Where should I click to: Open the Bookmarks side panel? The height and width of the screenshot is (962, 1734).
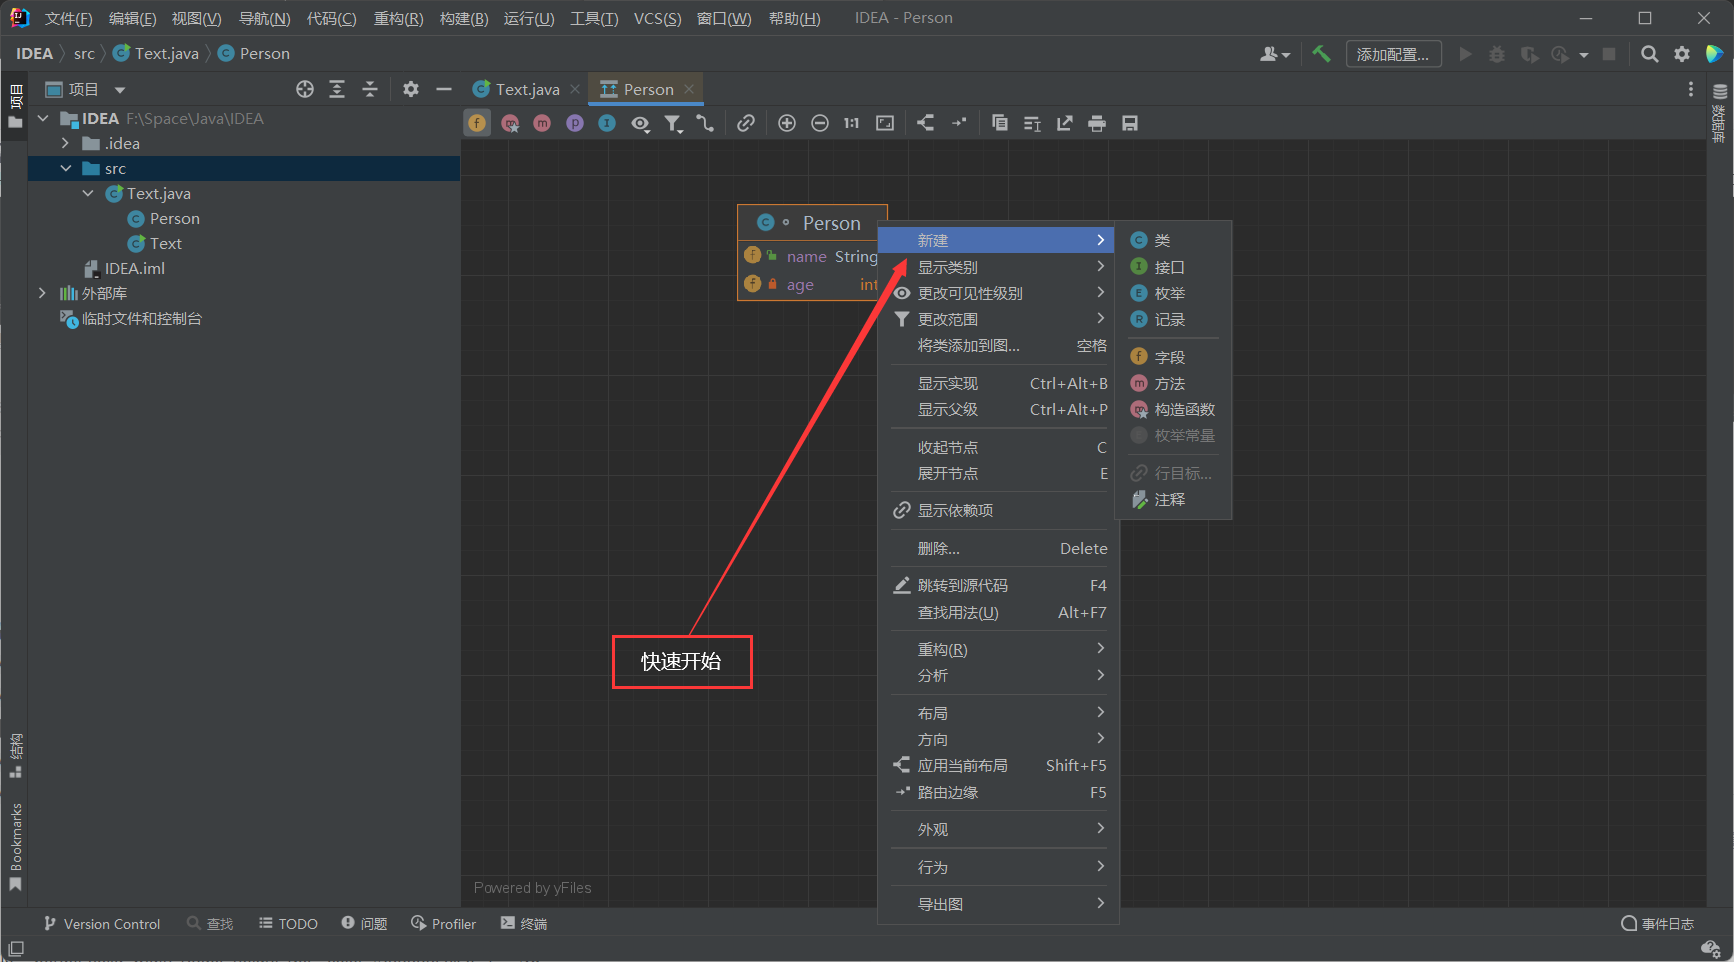[x=15, y=846]
